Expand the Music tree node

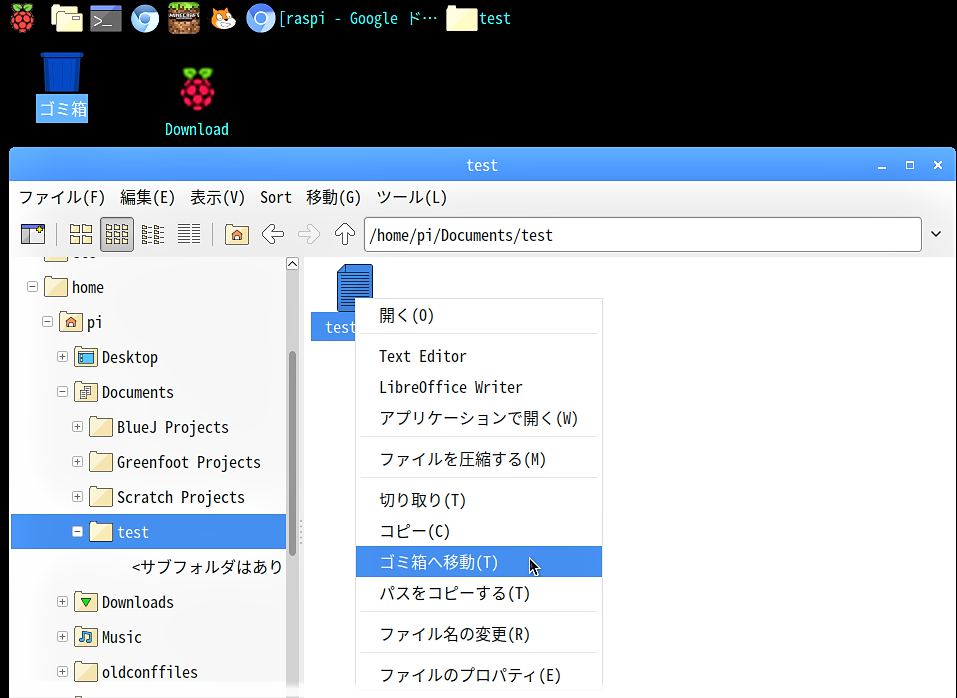[x=62, y=636]
